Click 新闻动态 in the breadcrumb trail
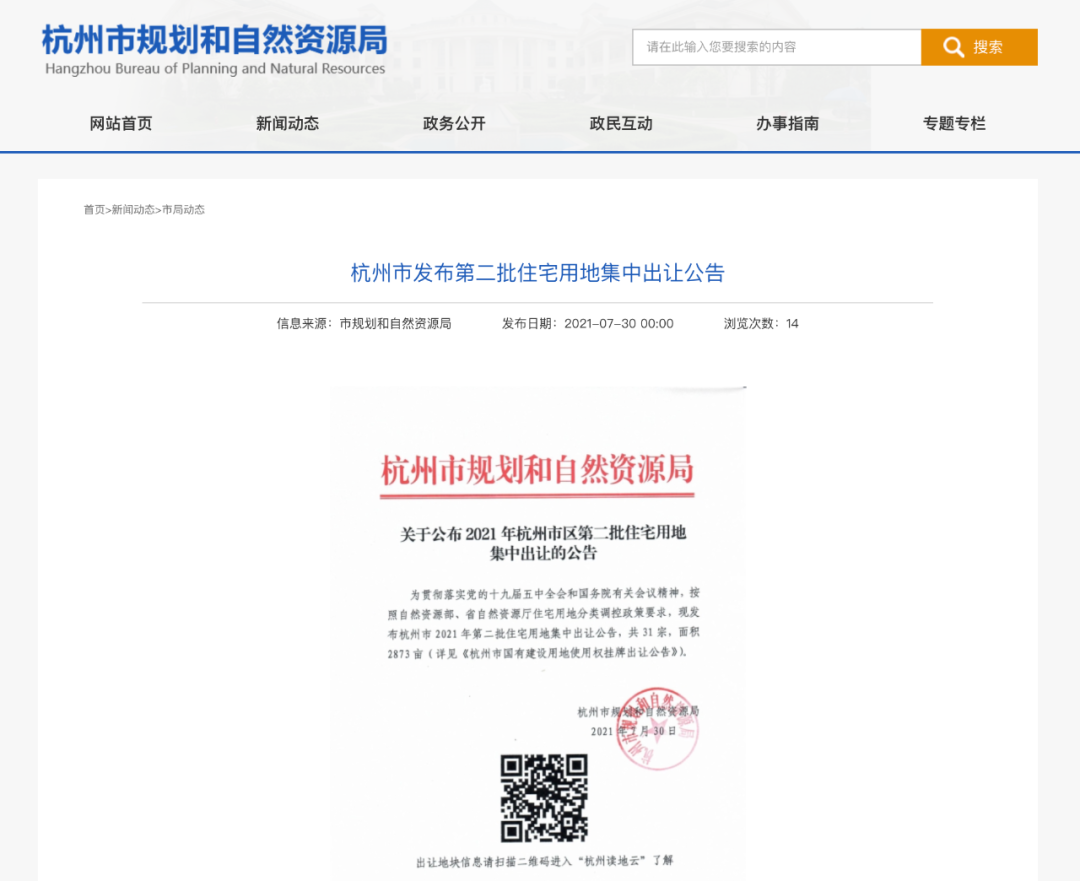The image size is (1080, 881). click(x=133, y=210)
